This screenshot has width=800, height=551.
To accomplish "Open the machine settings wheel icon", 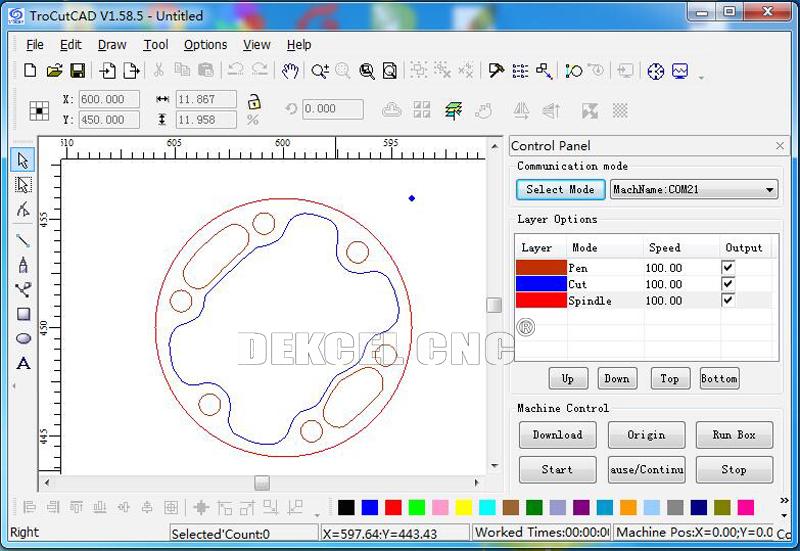I will (x=656, y=71).
